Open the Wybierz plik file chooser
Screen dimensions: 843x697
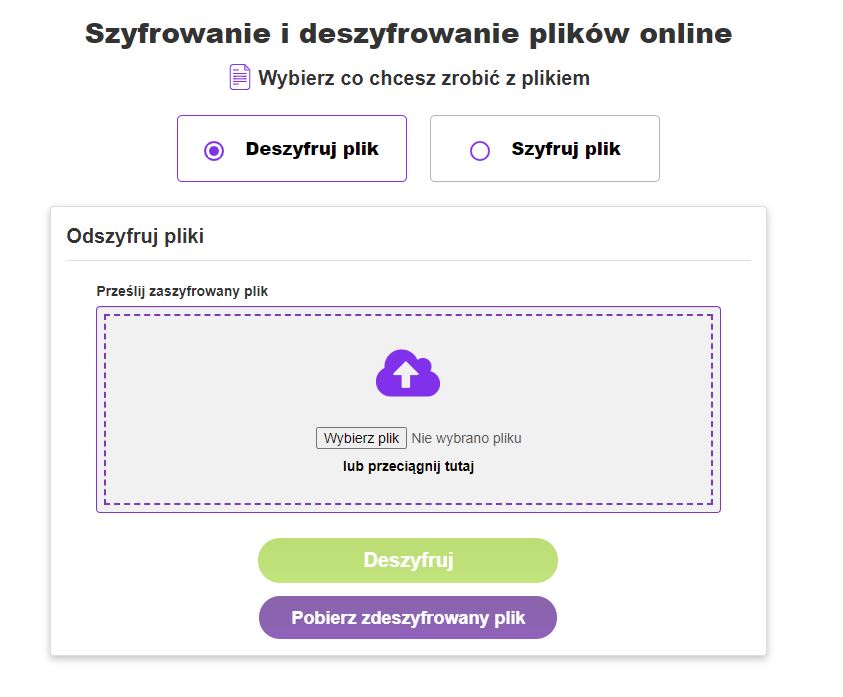point(361,438)
